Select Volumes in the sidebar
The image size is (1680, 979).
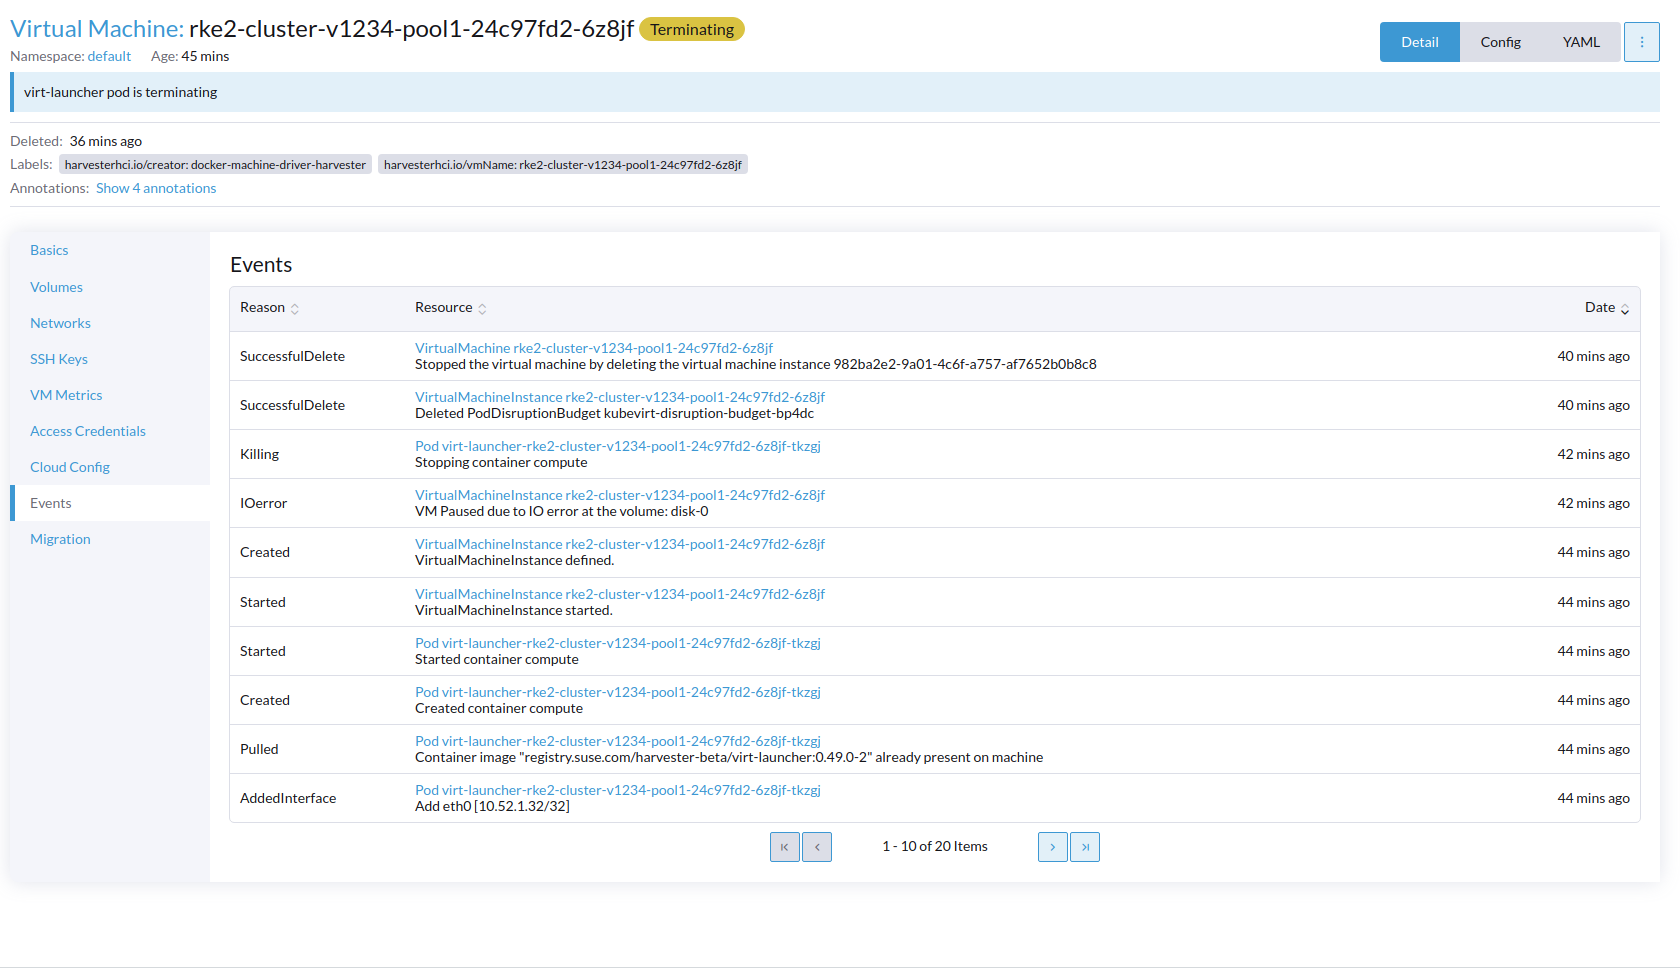(x=56, y=287)
